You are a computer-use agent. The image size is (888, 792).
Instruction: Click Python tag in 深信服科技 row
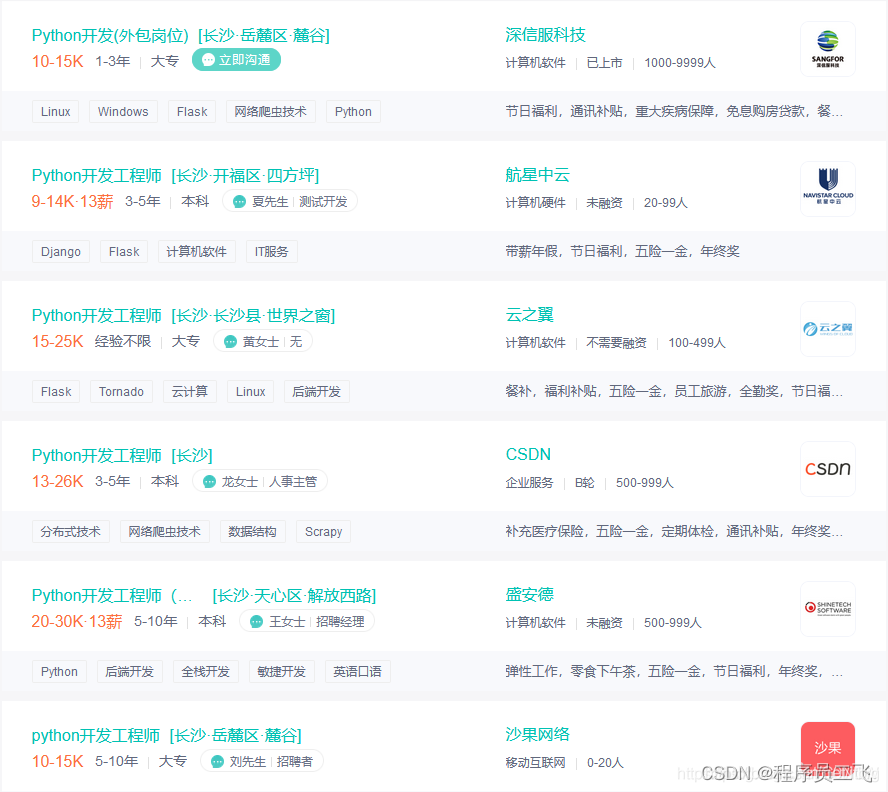pyautogui.click(x=353, y=112)
